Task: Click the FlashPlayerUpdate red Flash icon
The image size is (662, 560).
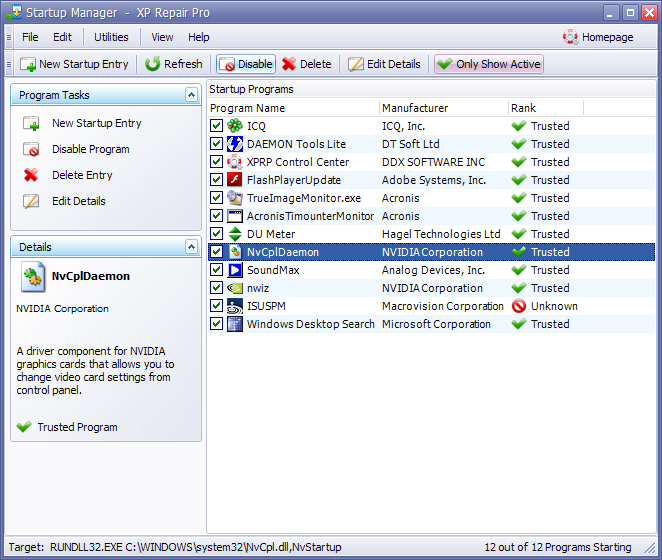Action: 235,180
